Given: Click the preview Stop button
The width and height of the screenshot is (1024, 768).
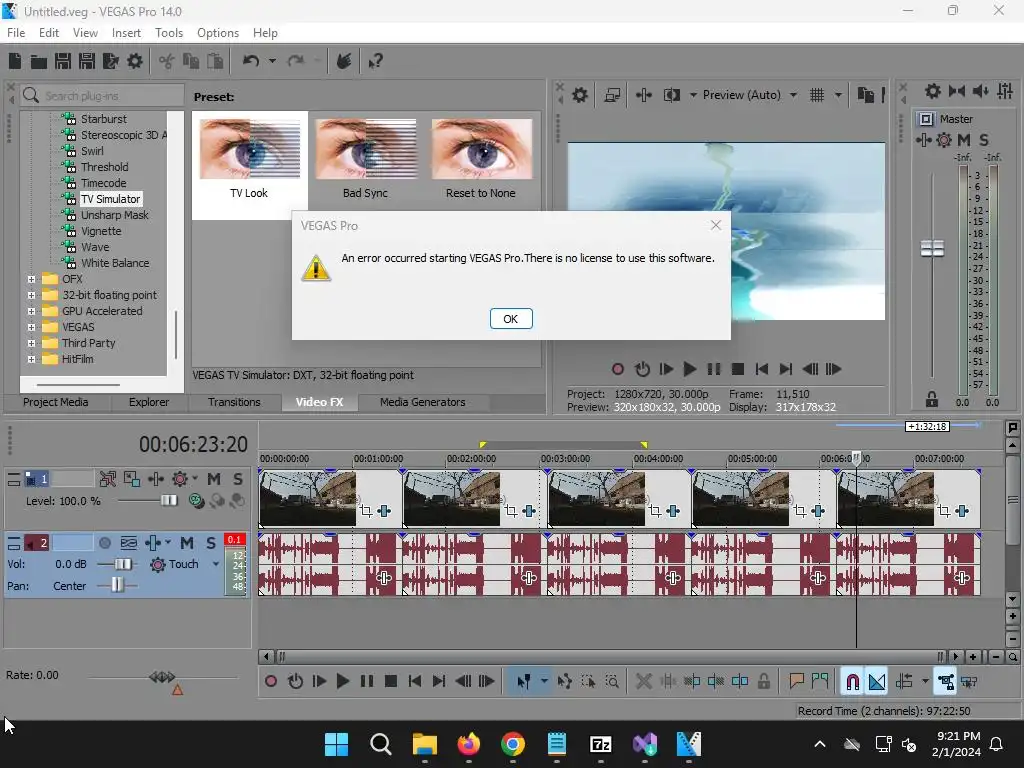Looking at the screenshot, I should click(738, 369).
